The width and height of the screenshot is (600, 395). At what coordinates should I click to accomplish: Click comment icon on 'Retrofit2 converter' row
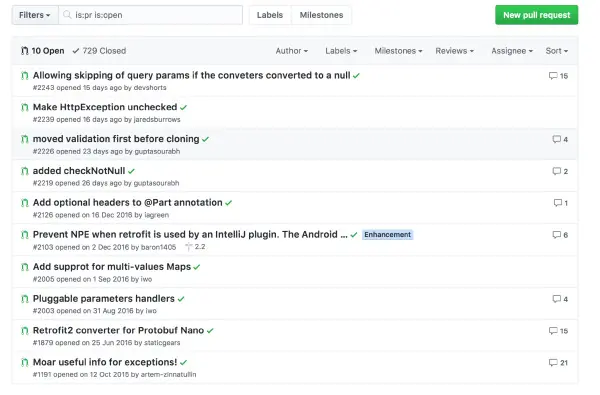[553, 331]
